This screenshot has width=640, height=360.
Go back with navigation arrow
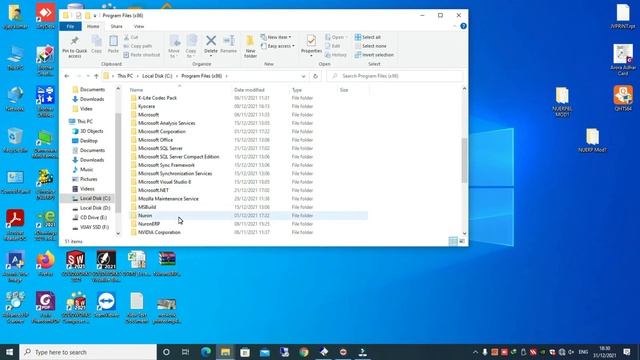[x=67, y=76]
